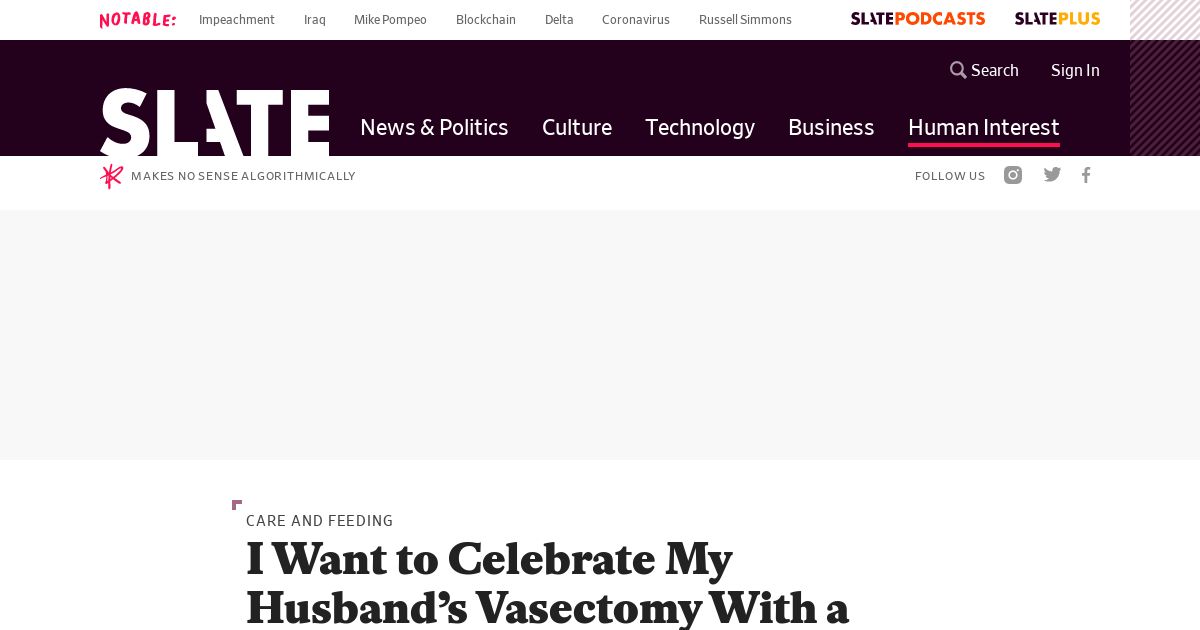This screenshot has width=1200, height=630.
Task: Click the Notable logo label
Action: (138, 20)
